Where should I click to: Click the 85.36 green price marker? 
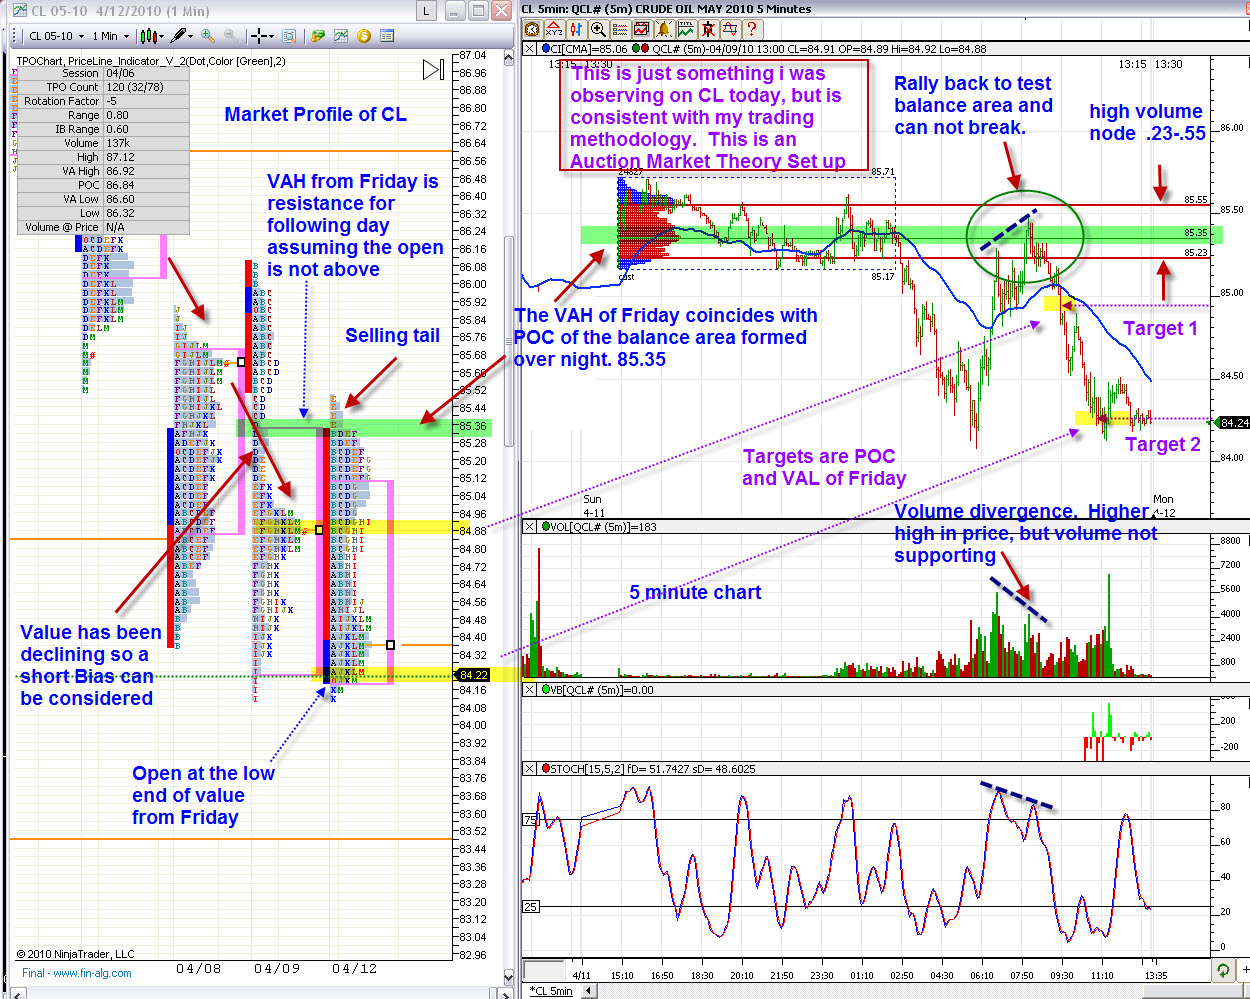click(x=474, y=427)
